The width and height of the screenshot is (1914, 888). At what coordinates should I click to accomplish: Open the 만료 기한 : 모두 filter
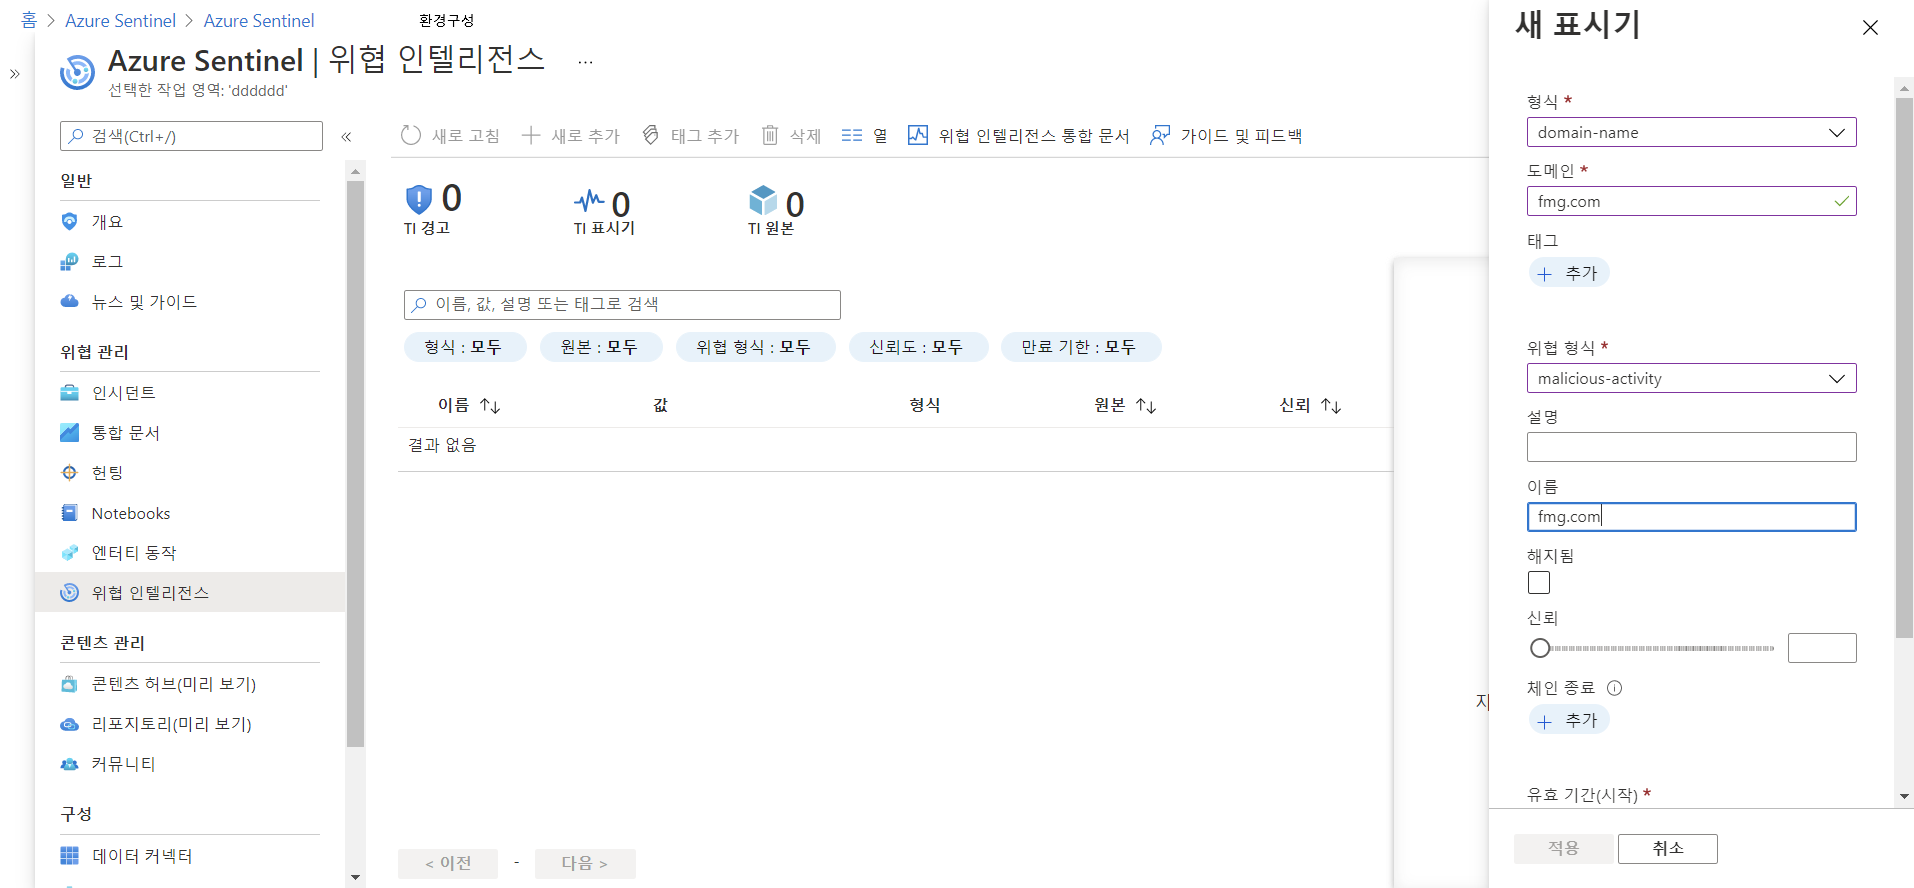click(x=1079, y=347)
